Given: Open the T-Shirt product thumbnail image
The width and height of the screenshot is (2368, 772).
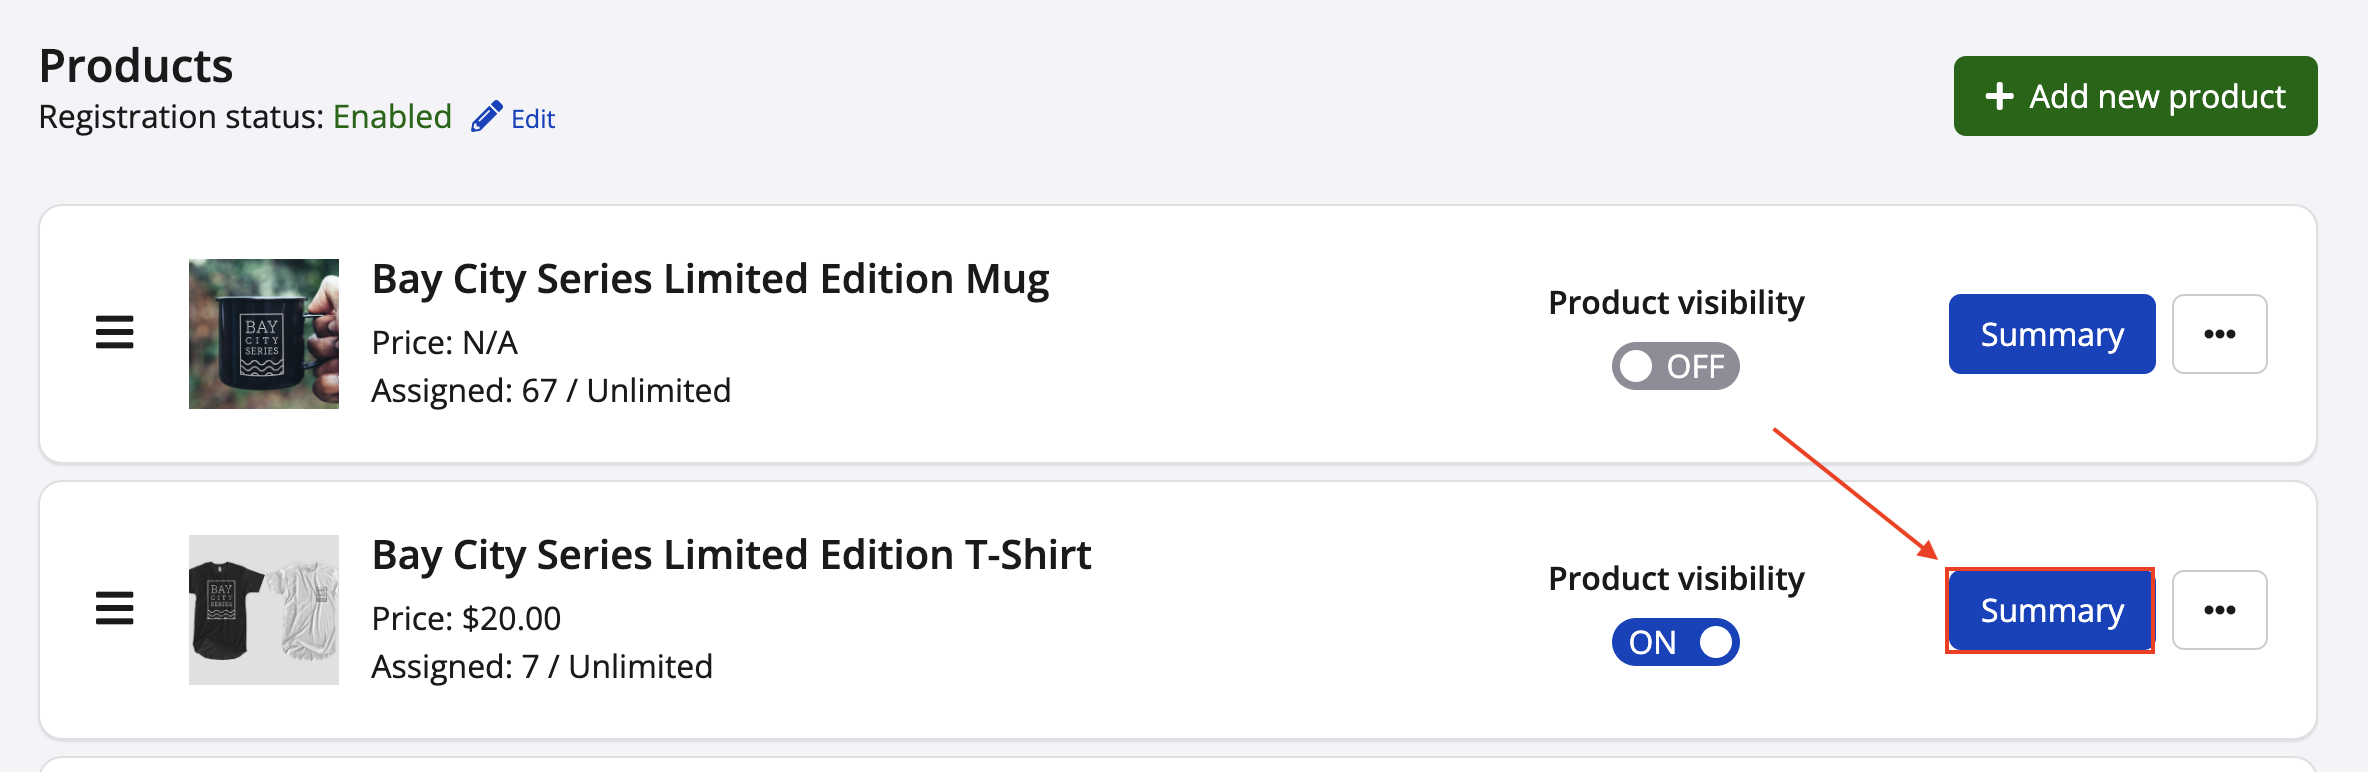Looking at the screenshot, I should (x=264, y=610).
